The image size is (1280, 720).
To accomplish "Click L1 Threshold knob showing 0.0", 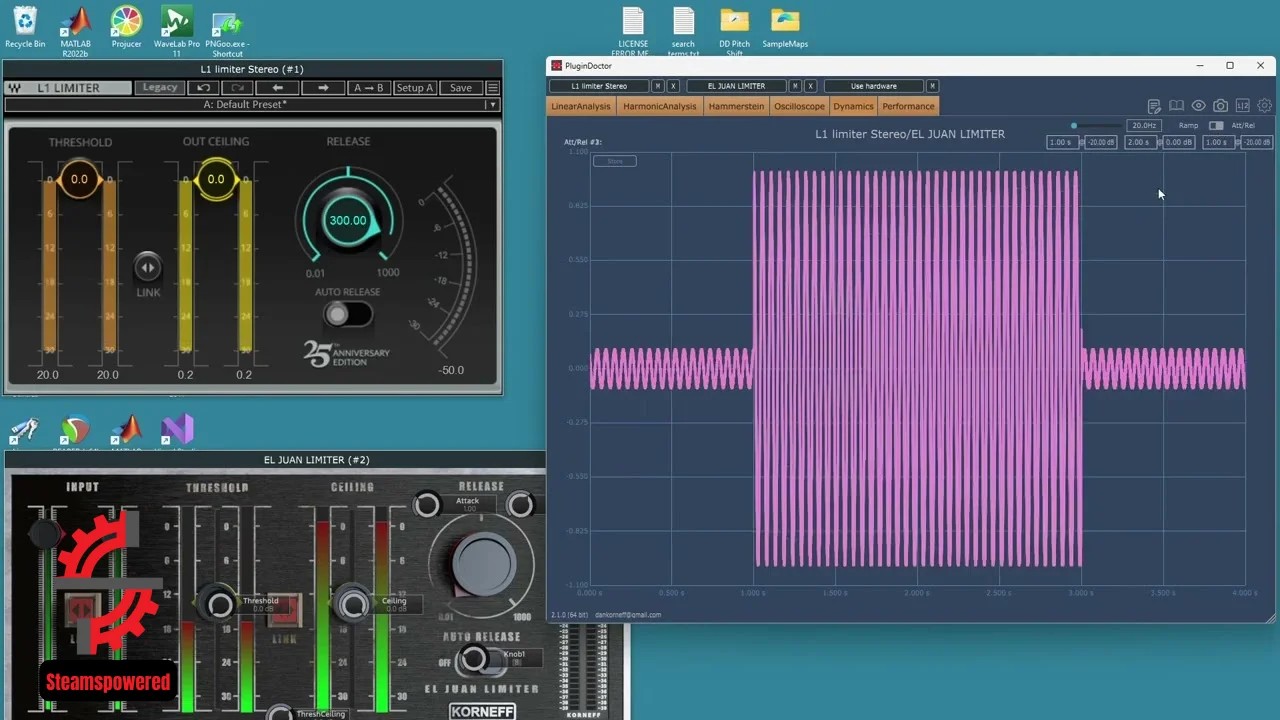I will 79,180.
